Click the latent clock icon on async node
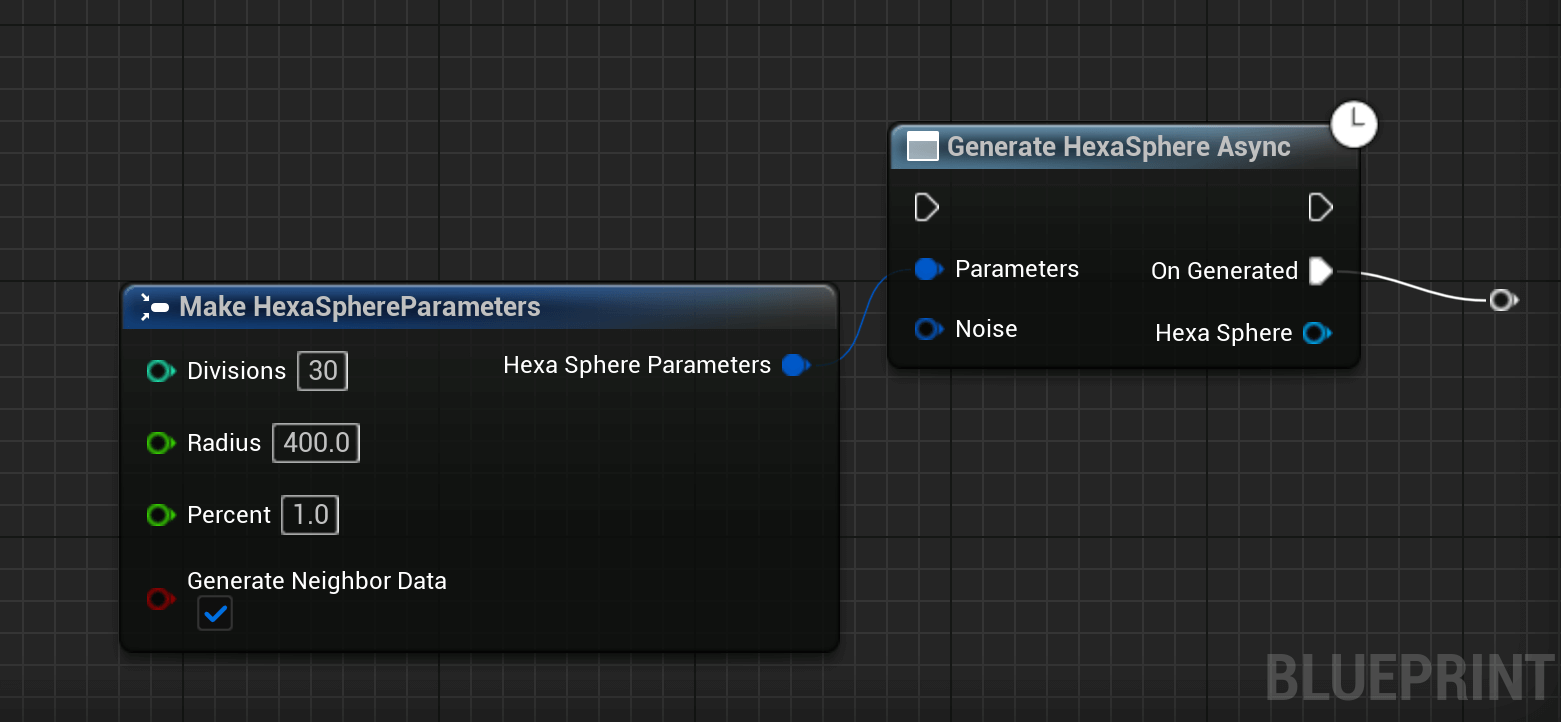 (1354, 124)
